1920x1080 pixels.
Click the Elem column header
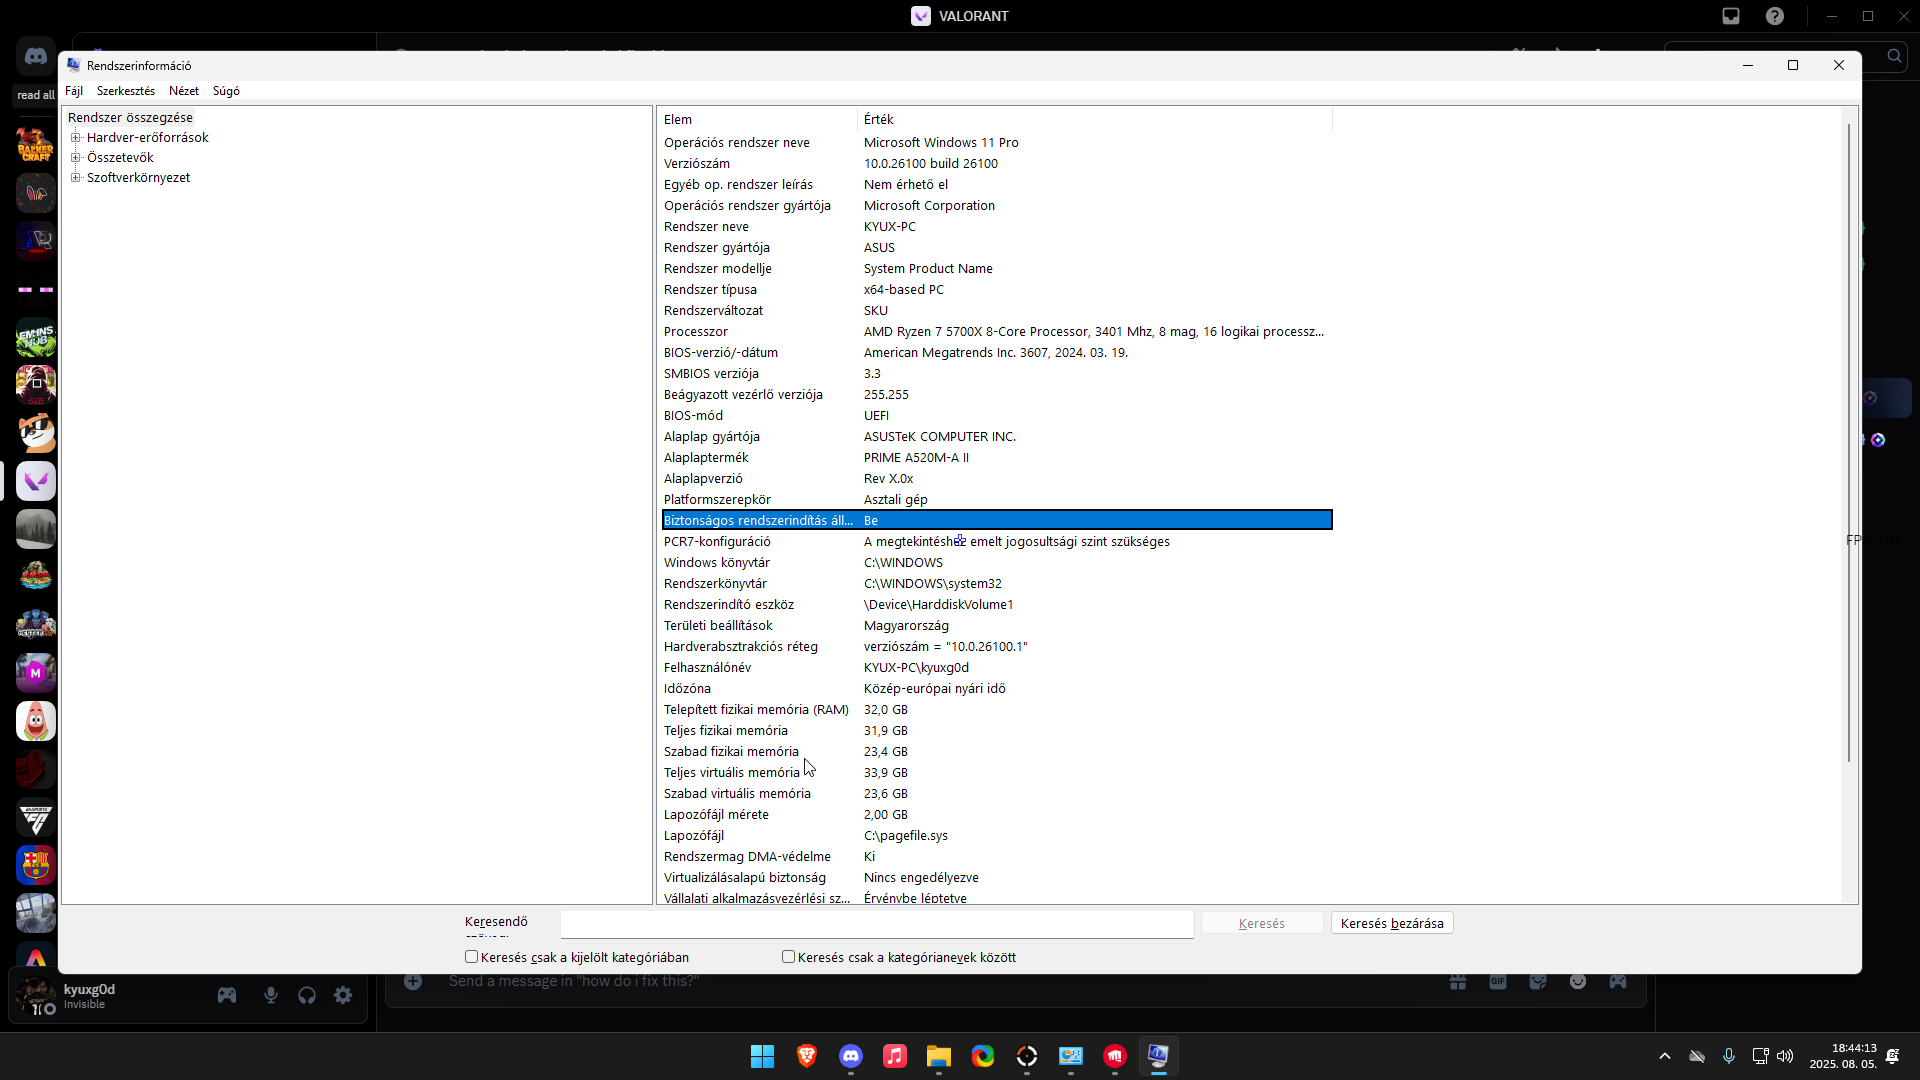(757, 119)
